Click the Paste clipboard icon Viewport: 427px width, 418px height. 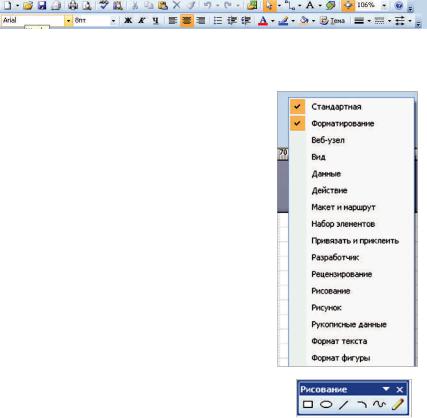click(x=162, y=5)
